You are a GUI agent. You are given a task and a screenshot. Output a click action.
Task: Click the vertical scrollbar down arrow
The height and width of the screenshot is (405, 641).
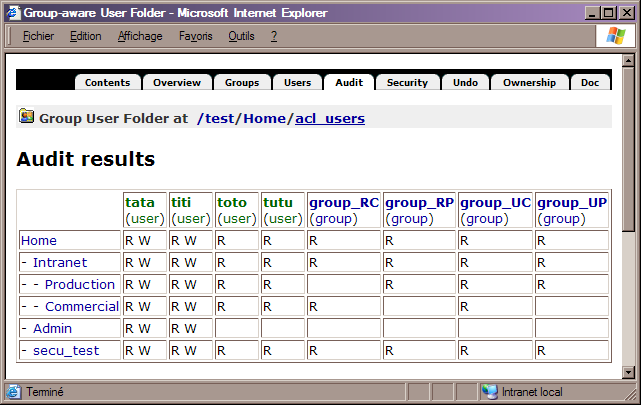coord(628,372)
